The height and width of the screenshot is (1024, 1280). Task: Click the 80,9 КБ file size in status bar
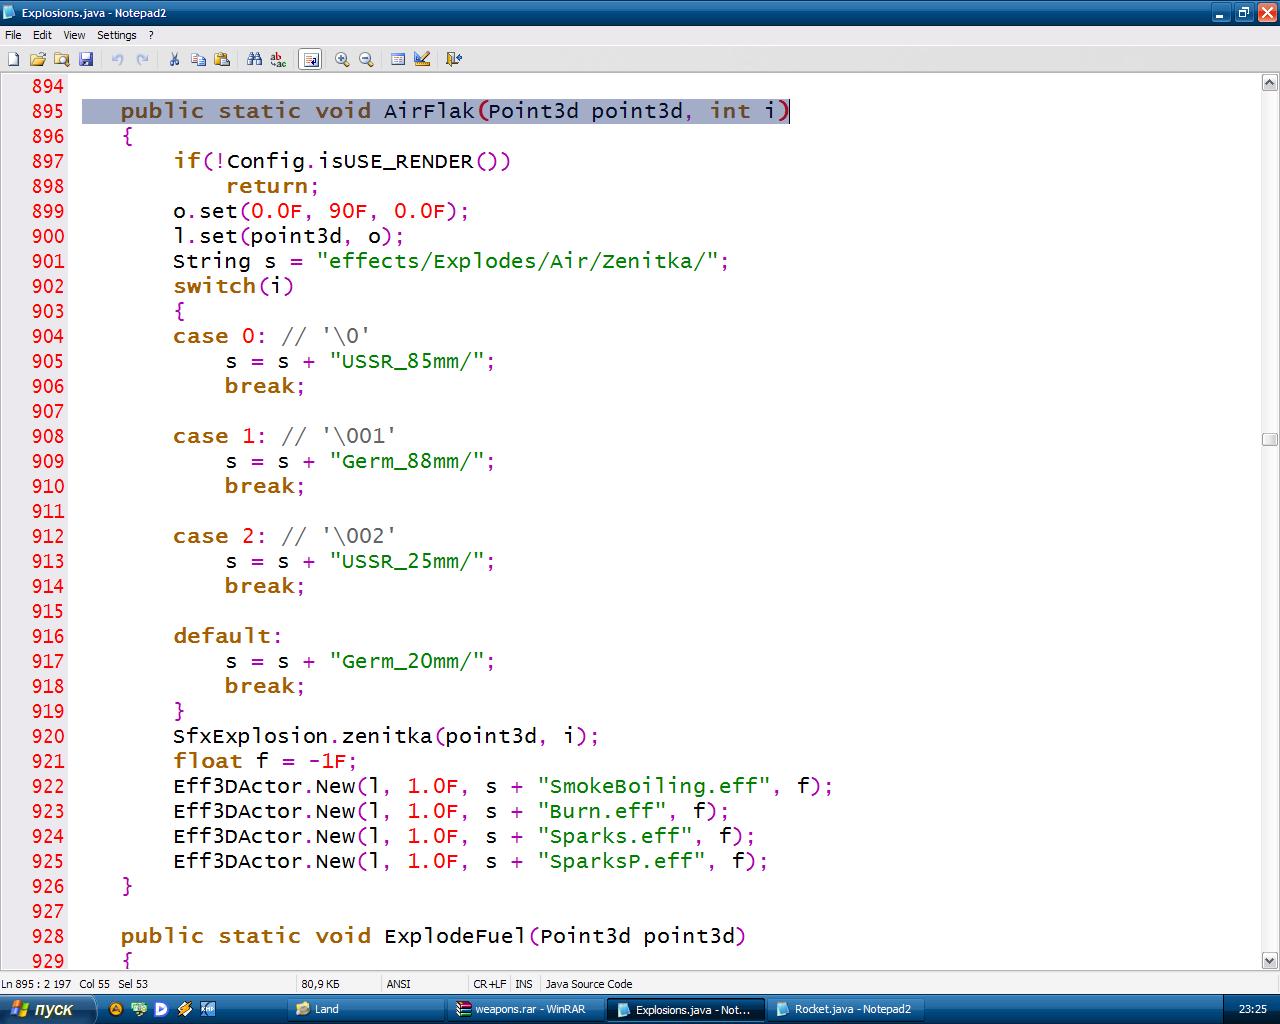[x=320, y=984]
